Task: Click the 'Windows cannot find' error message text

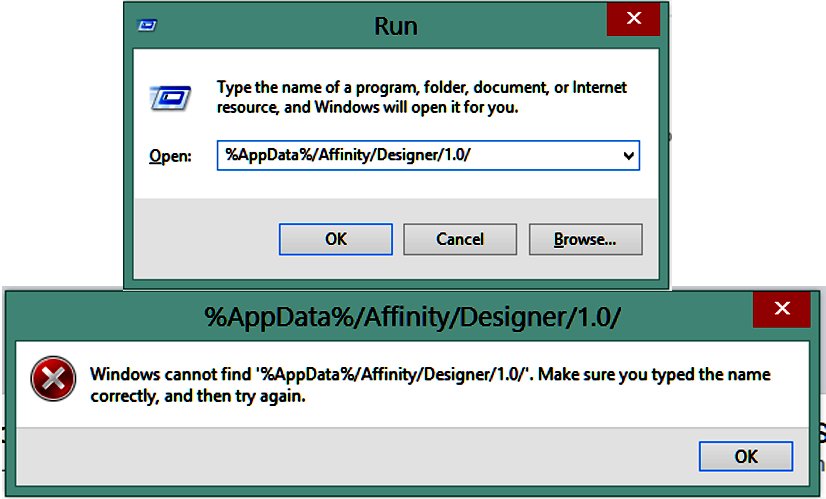Action: point(430,385)
